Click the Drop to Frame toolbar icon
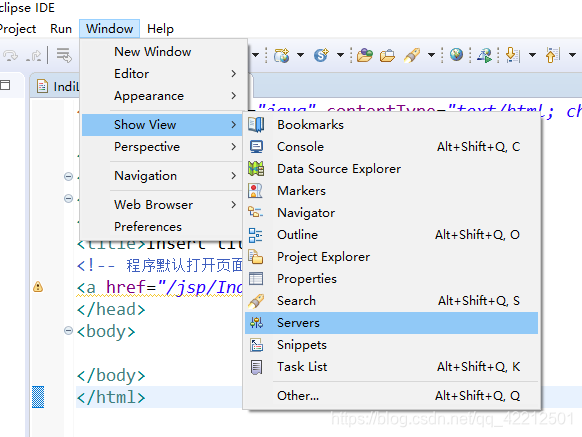 click(64, 55)
